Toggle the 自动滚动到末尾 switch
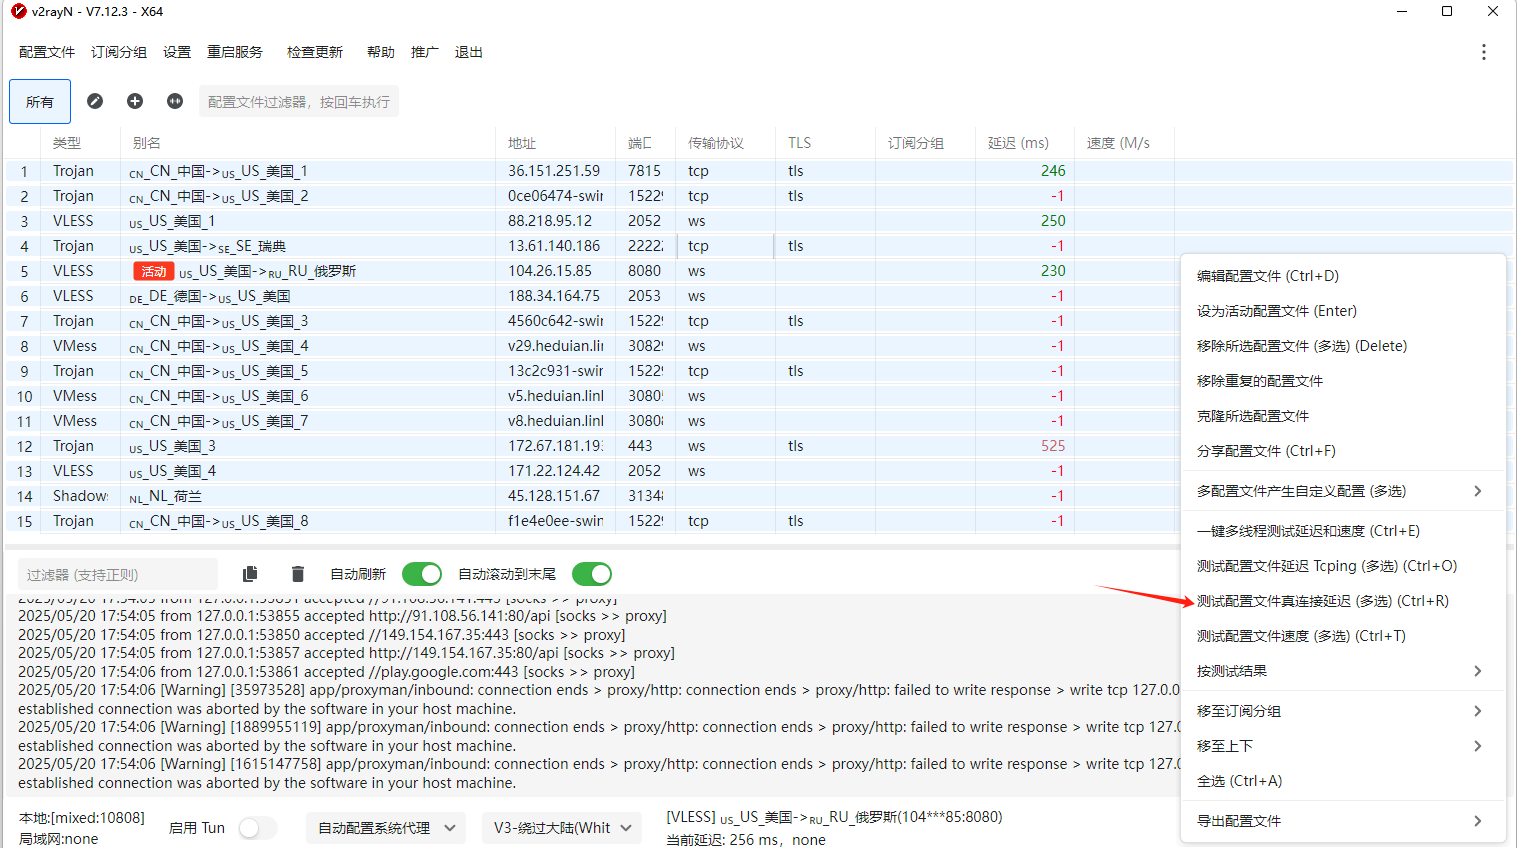1517x848 pixels. click(592, 574)
